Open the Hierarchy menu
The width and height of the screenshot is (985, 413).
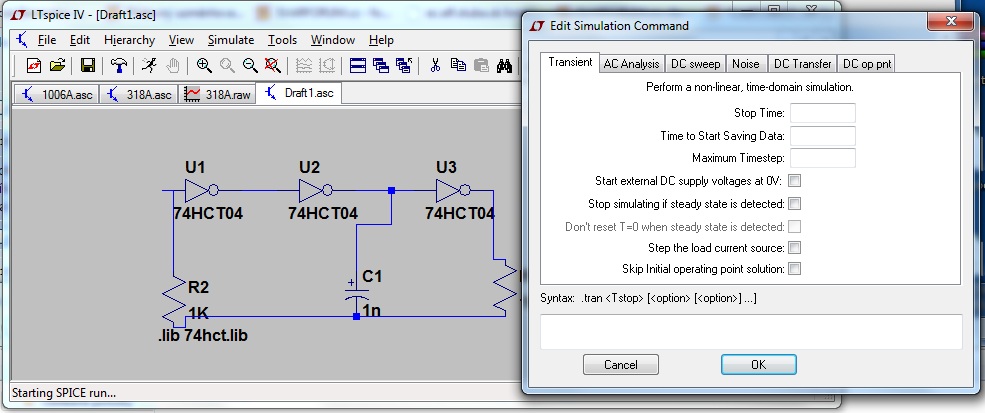(129, 40)
